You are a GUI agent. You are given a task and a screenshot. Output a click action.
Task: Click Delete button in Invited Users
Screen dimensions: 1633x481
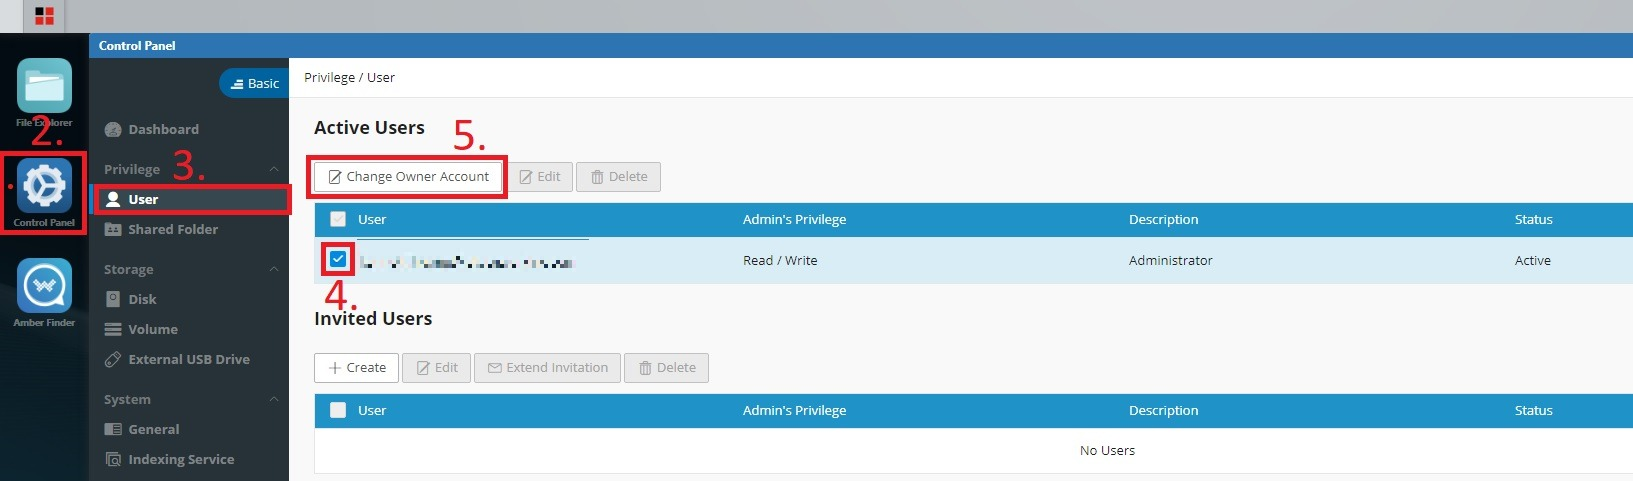(x=667, y=367)
